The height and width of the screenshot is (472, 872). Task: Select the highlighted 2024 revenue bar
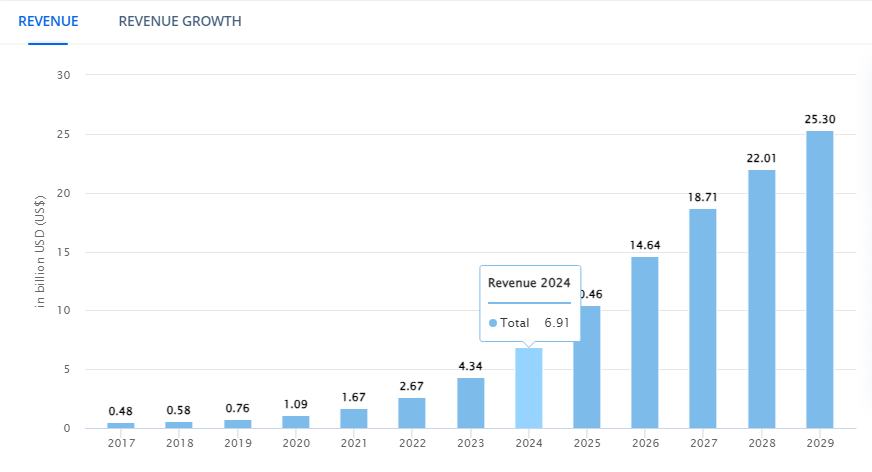(529, 388)
